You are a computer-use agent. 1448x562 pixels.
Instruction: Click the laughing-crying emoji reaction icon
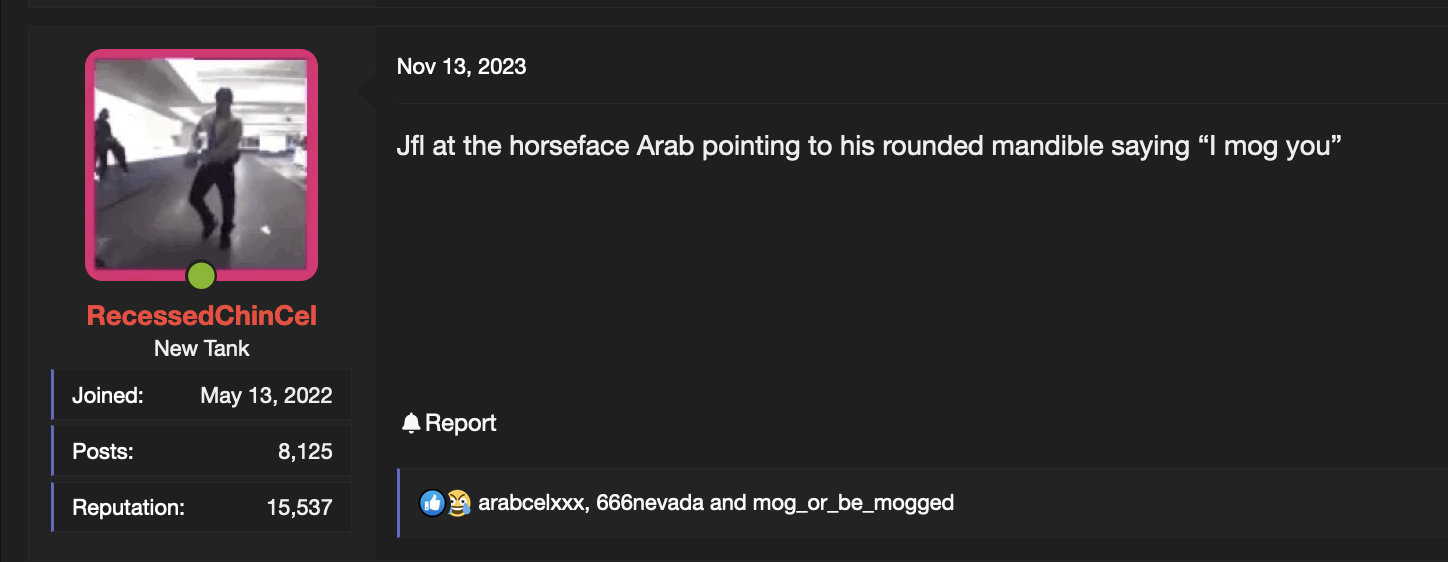pos(458,503)
